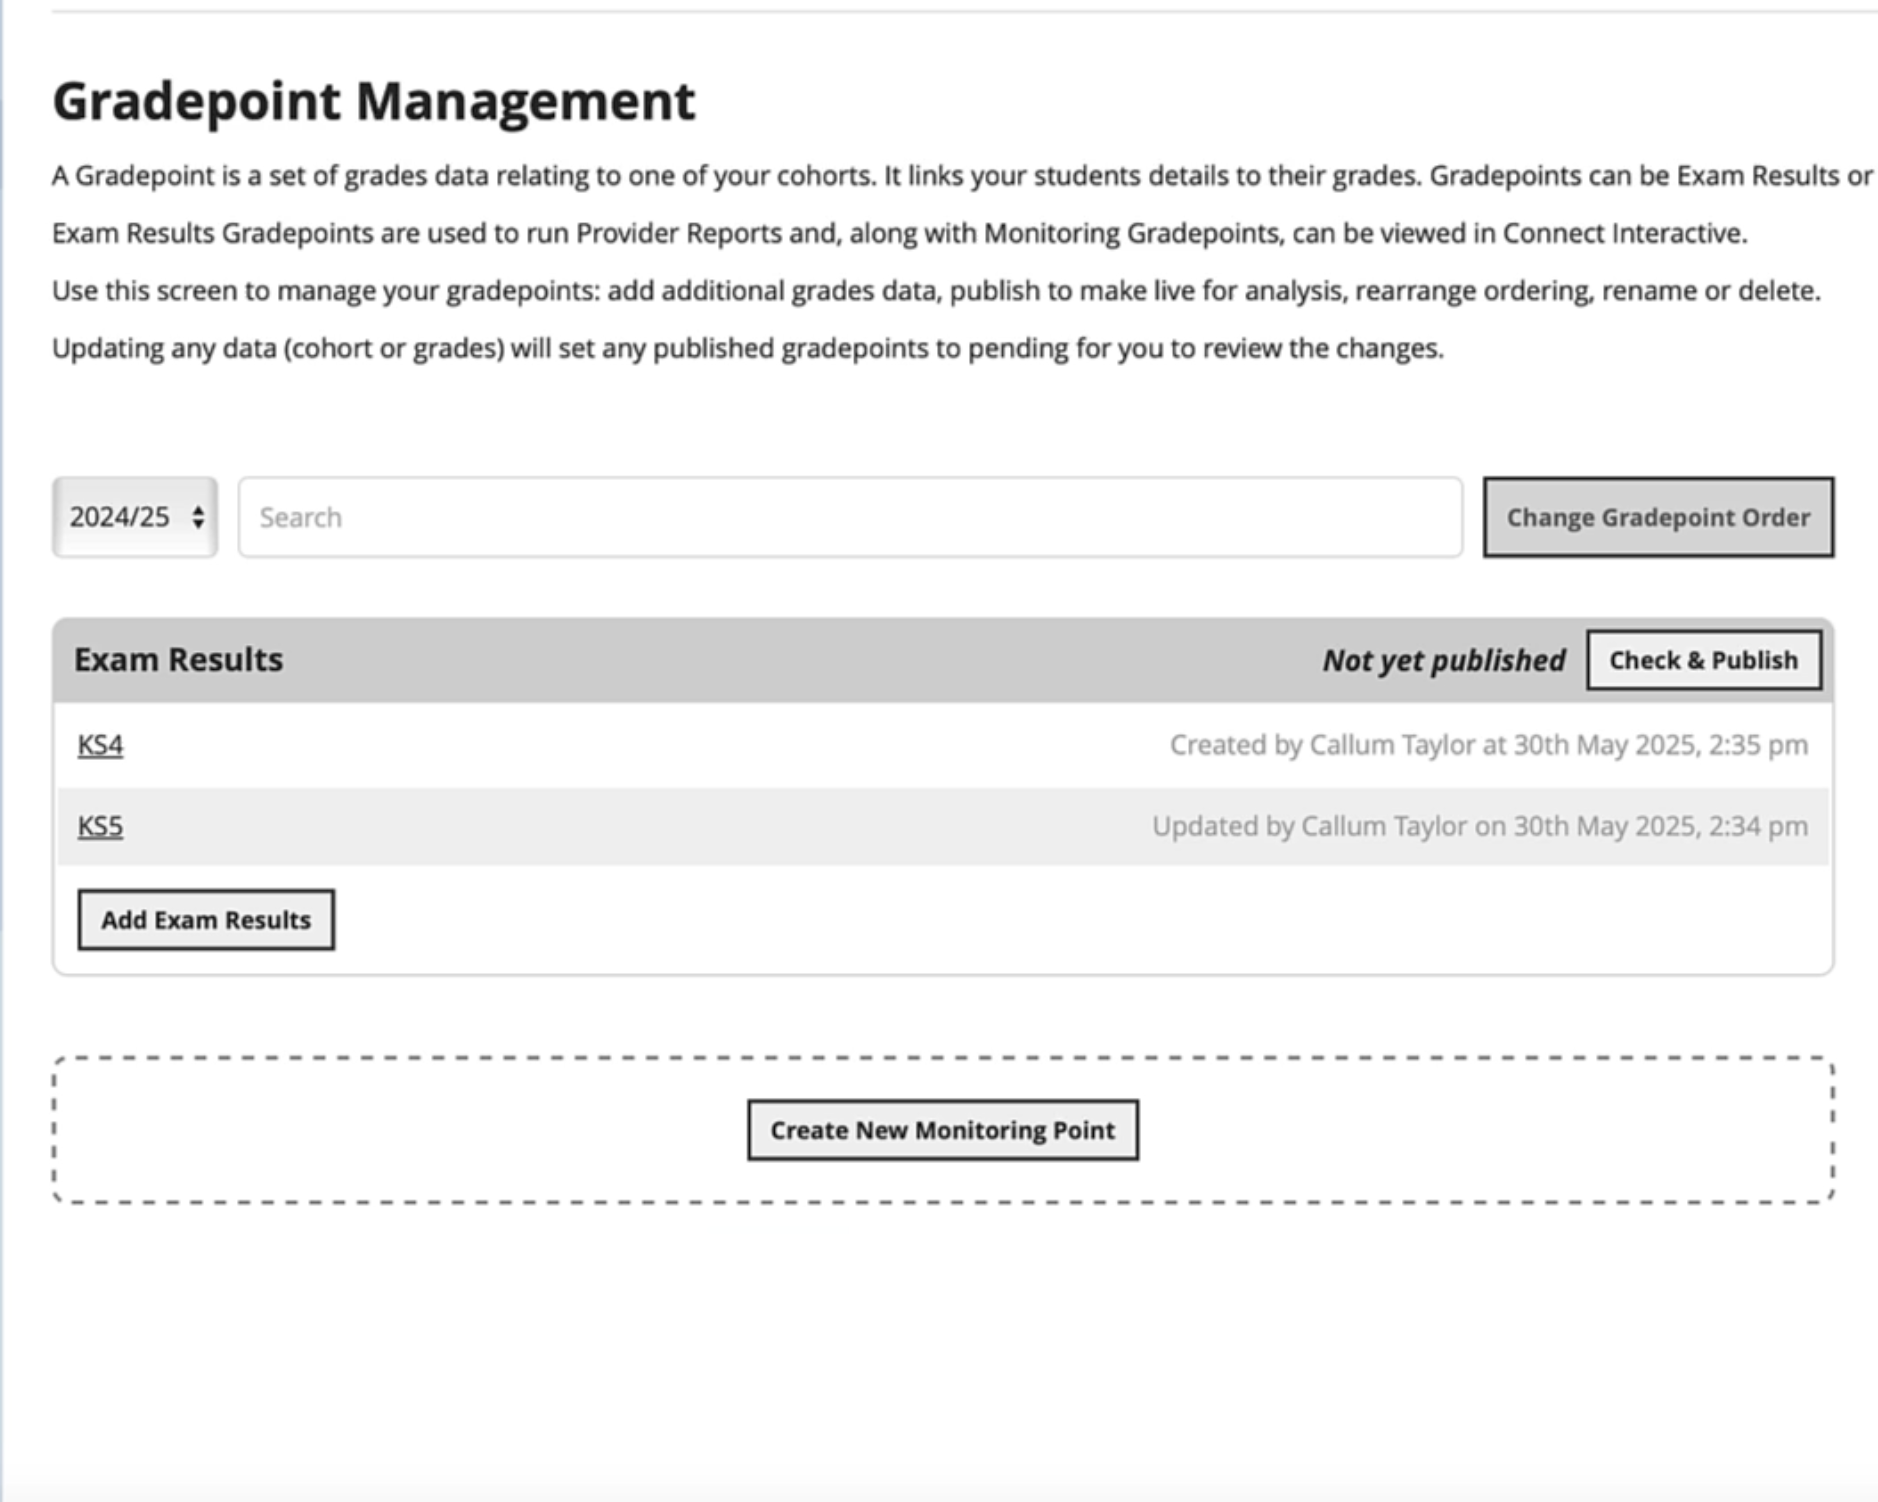This screenshot has height=1502, width=1878.
Task: Click the Check & Publish button
Action: coord(1703,660)
